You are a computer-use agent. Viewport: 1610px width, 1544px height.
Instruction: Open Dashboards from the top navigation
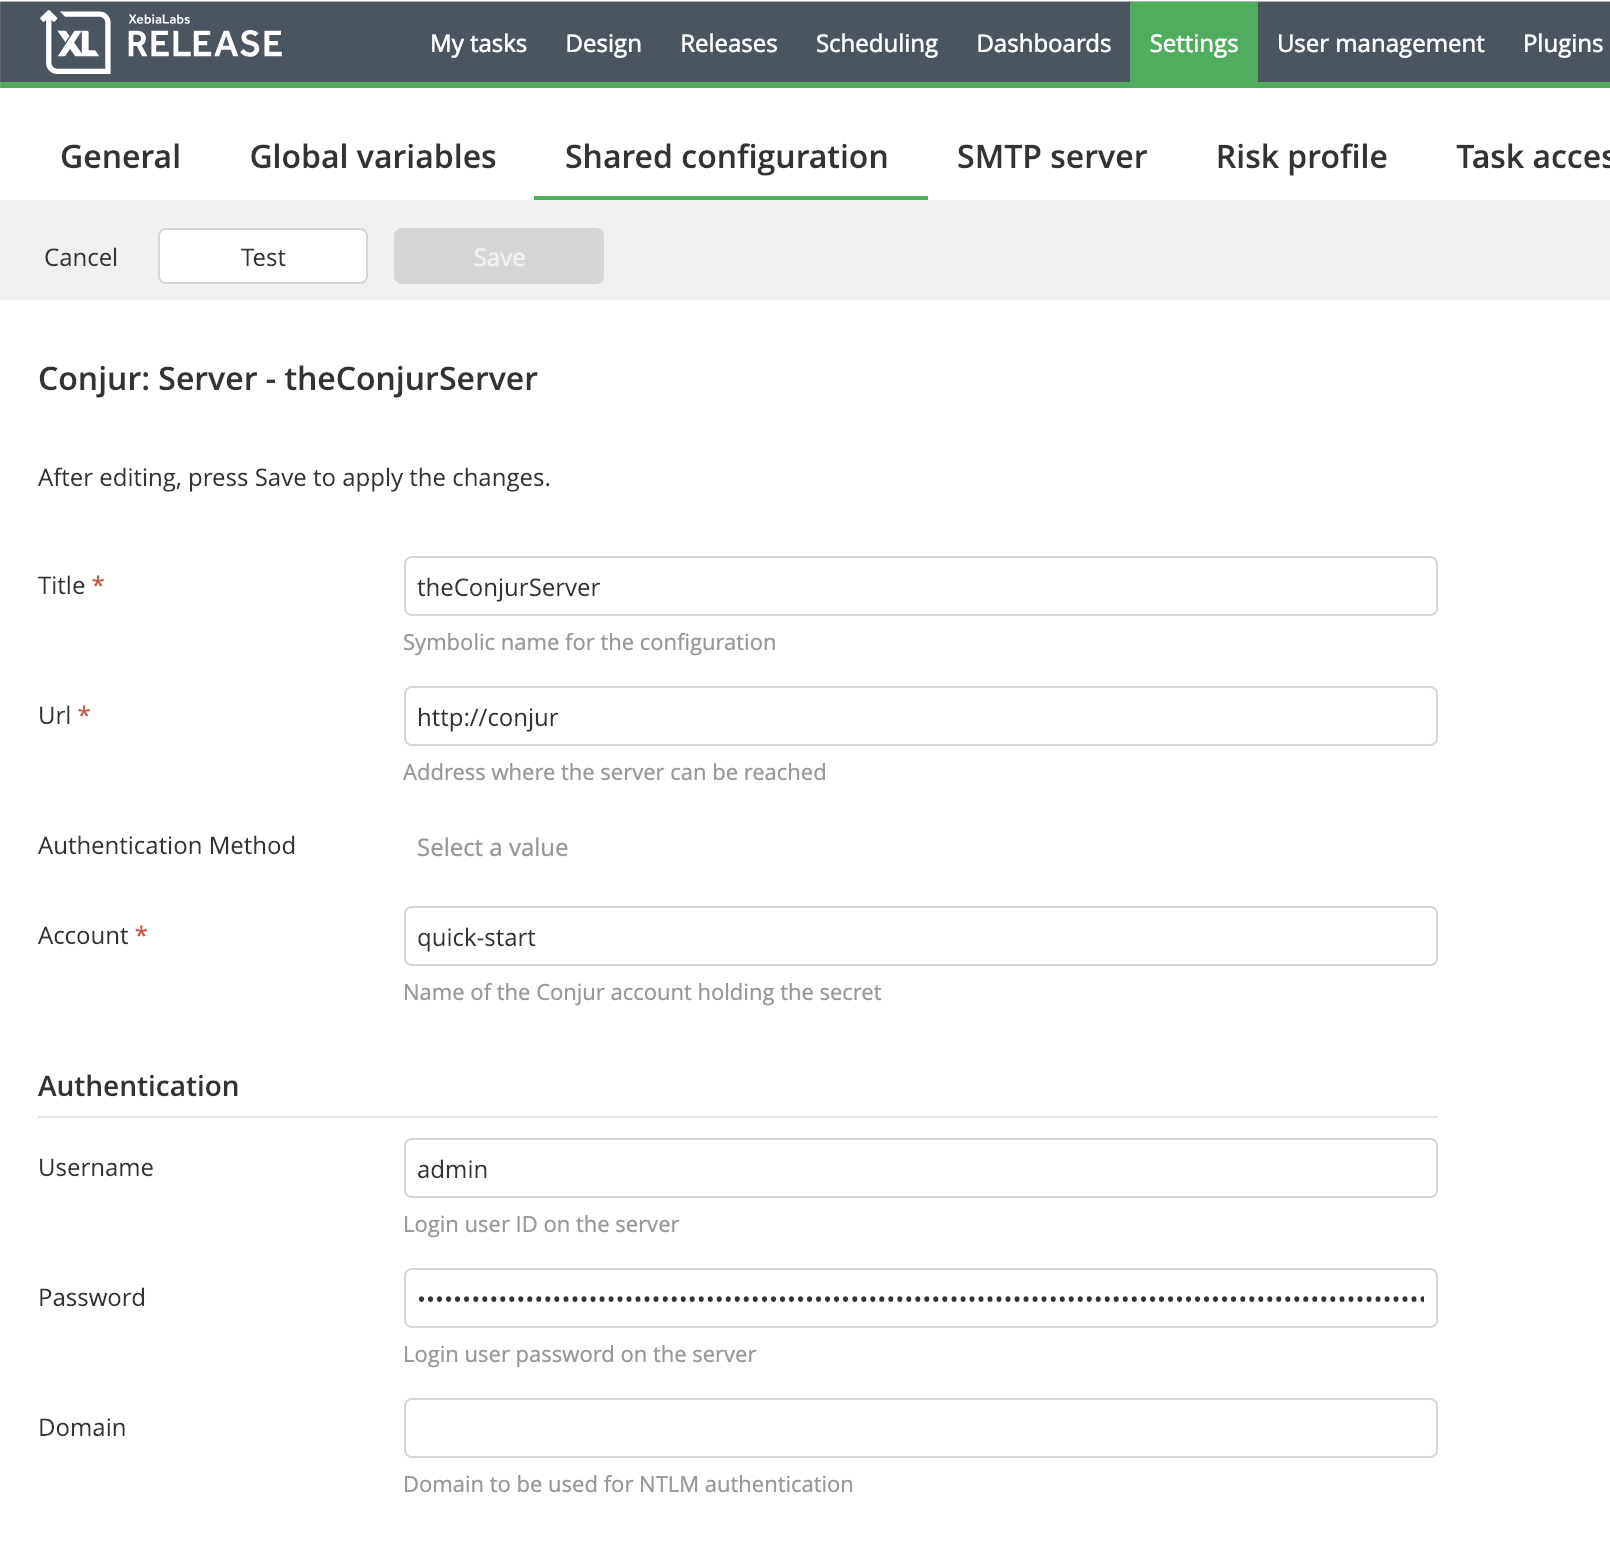click(1043, 43)
